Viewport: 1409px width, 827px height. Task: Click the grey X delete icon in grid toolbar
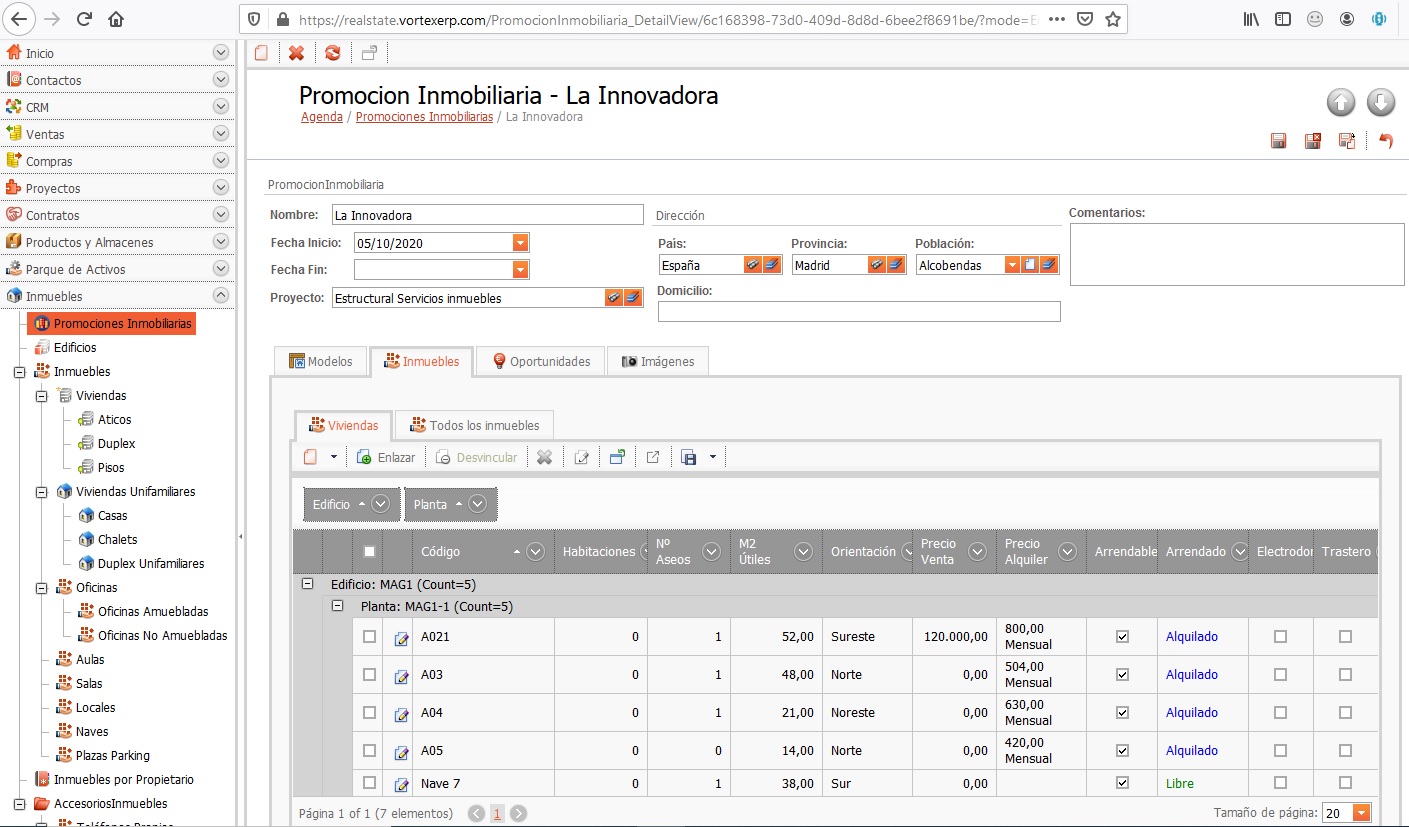tap(544, 457)
